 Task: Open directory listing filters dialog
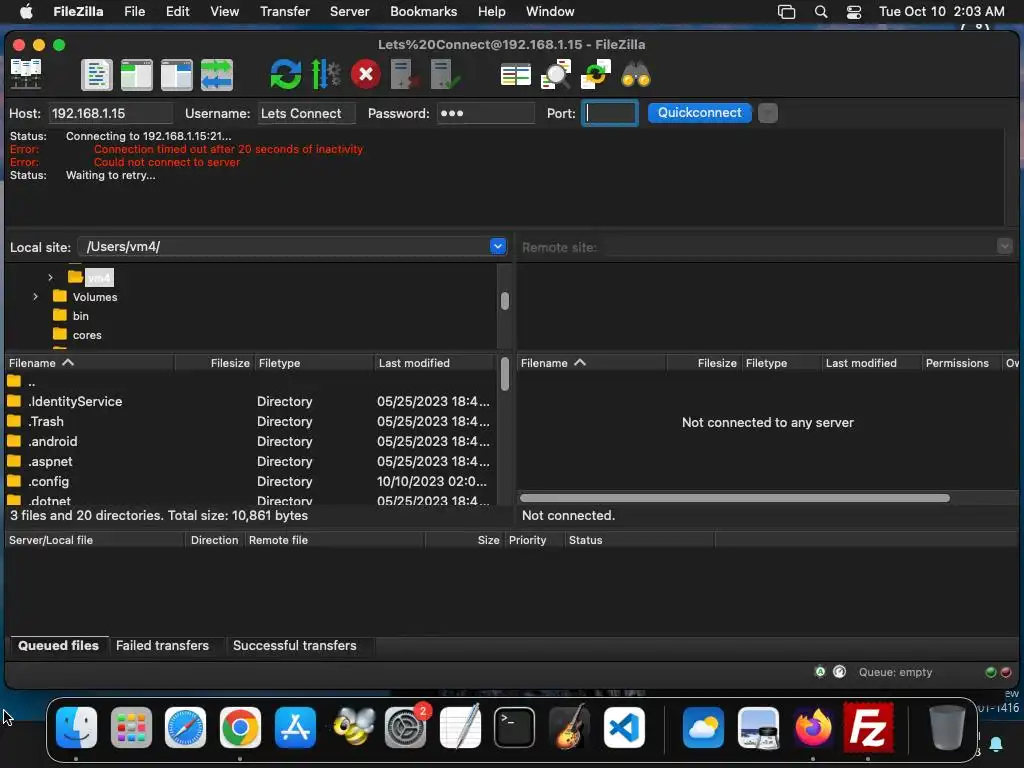point(515,74)
